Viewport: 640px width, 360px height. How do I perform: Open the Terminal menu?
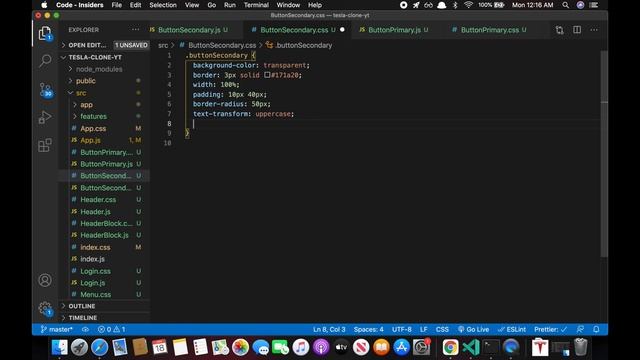point(256,5)
